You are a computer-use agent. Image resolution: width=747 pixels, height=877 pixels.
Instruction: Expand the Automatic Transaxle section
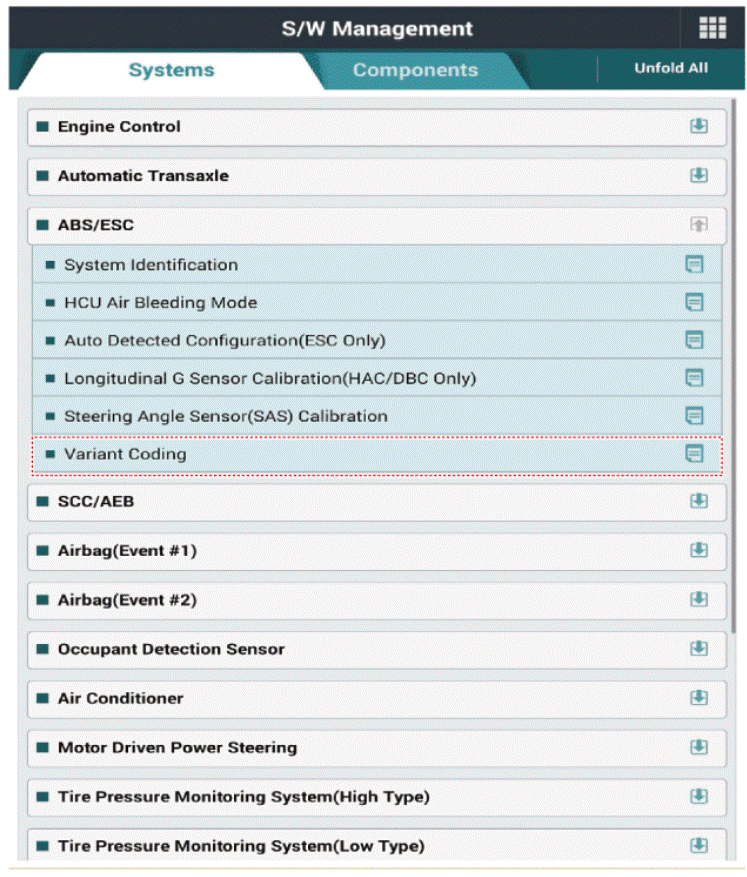(x=698, y=176)
